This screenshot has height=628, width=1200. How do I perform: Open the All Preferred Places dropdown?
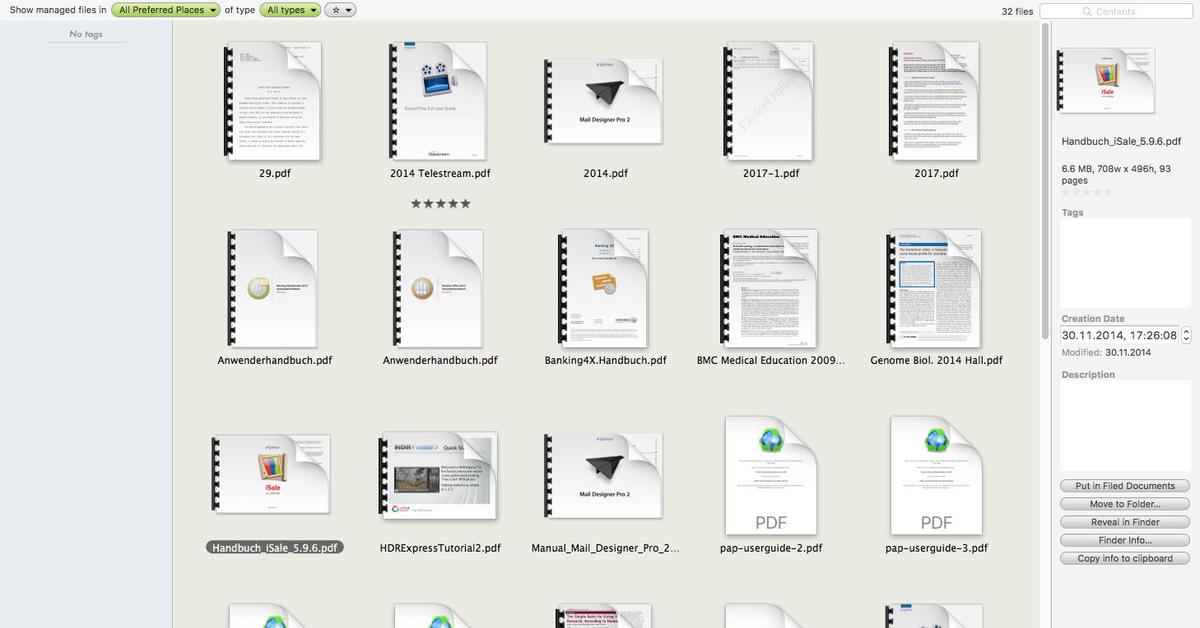pos(166,10)
